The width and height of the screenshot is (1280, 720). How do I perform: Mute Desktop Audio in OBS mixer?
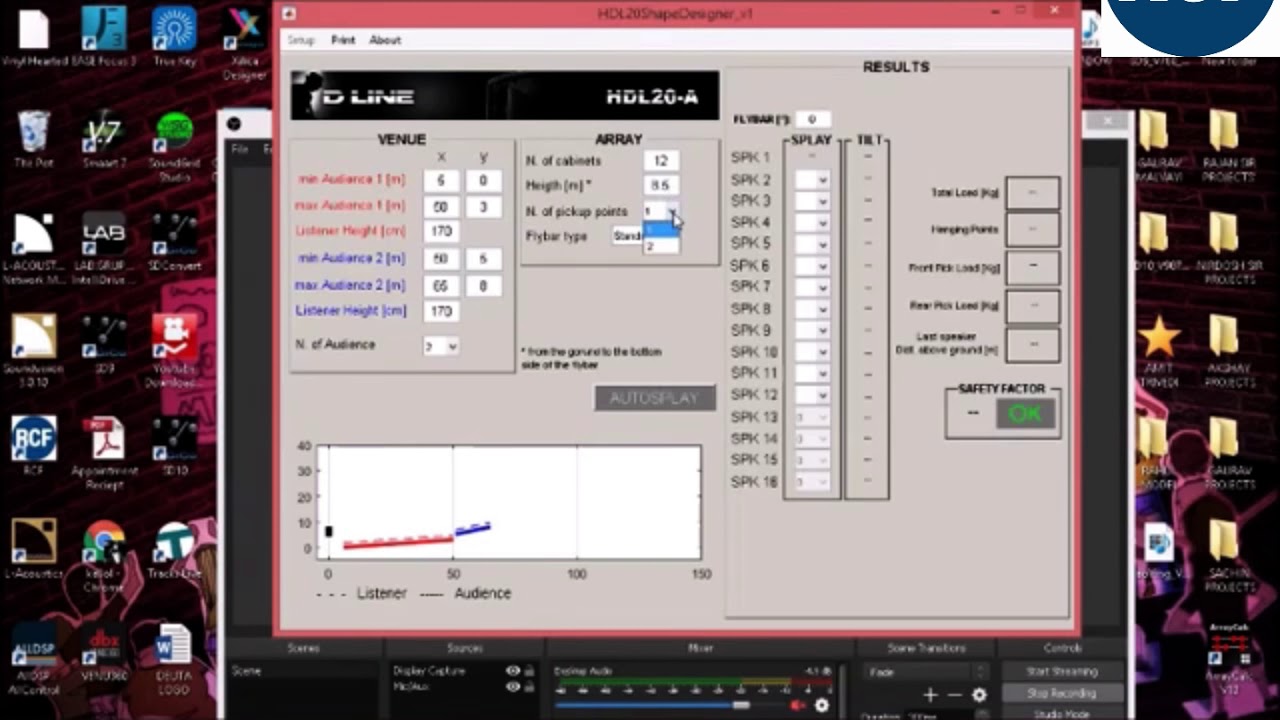pyautogui.click(x=797, y=705)
